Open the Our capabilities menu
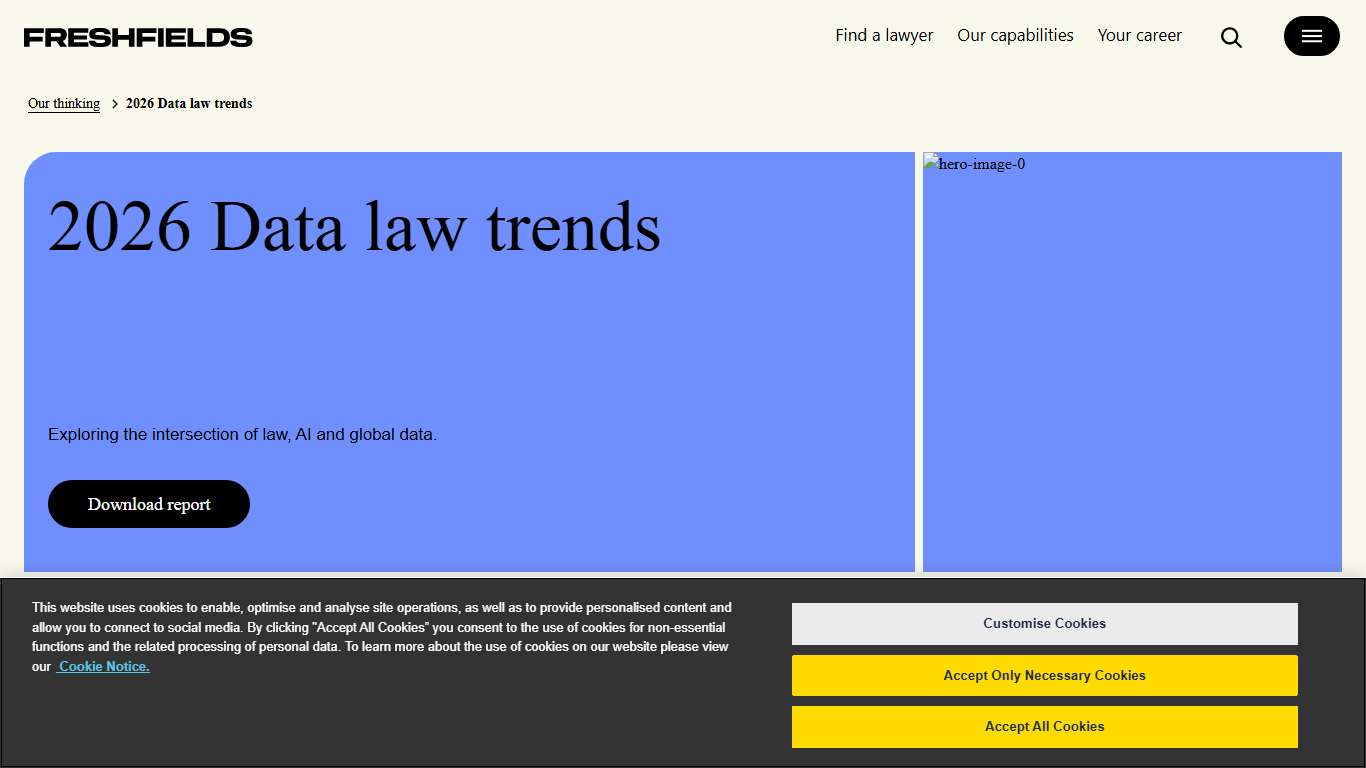The width and height of the screenshot is (1366, 768). click(1015, 35)
